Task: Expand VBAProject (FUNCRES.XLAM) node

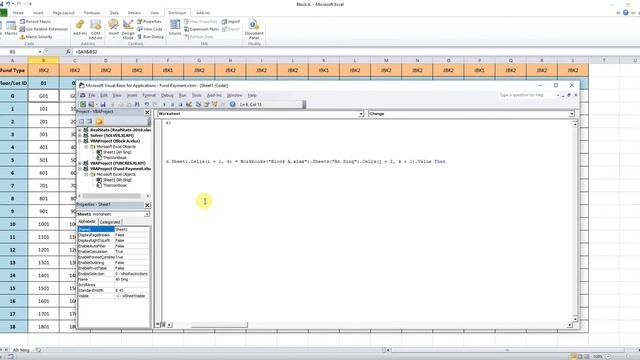Action: click(x=80, y=163)
